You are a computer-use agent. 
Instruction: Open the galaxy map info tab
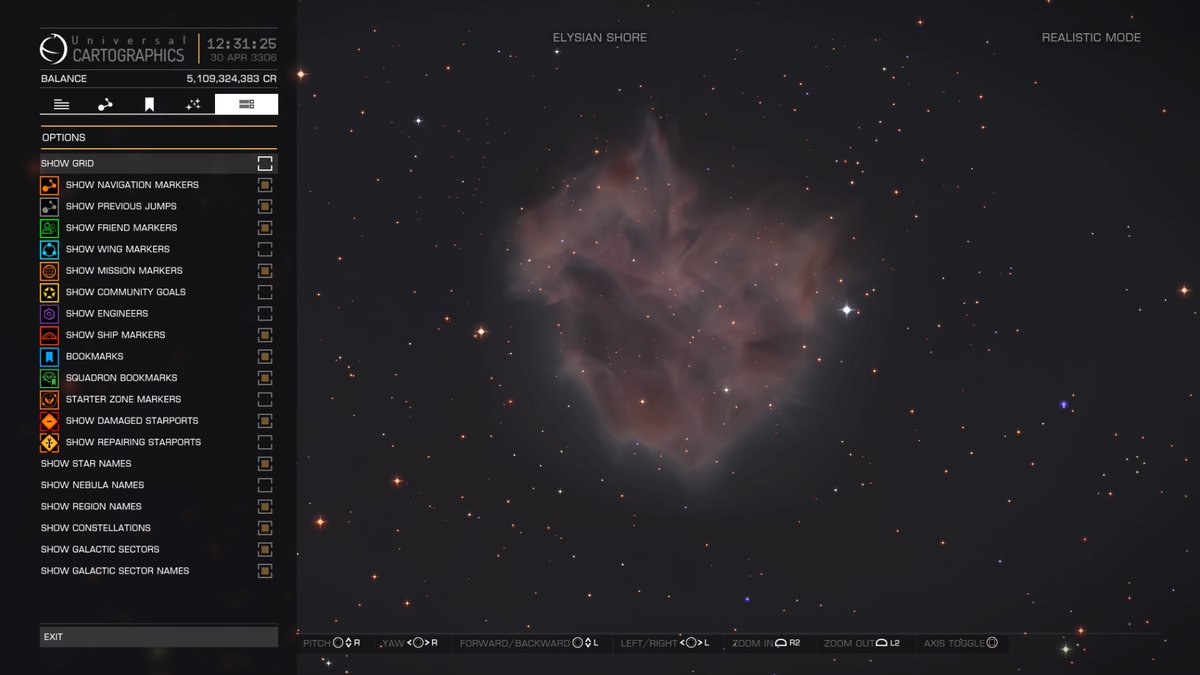point(62,104)
